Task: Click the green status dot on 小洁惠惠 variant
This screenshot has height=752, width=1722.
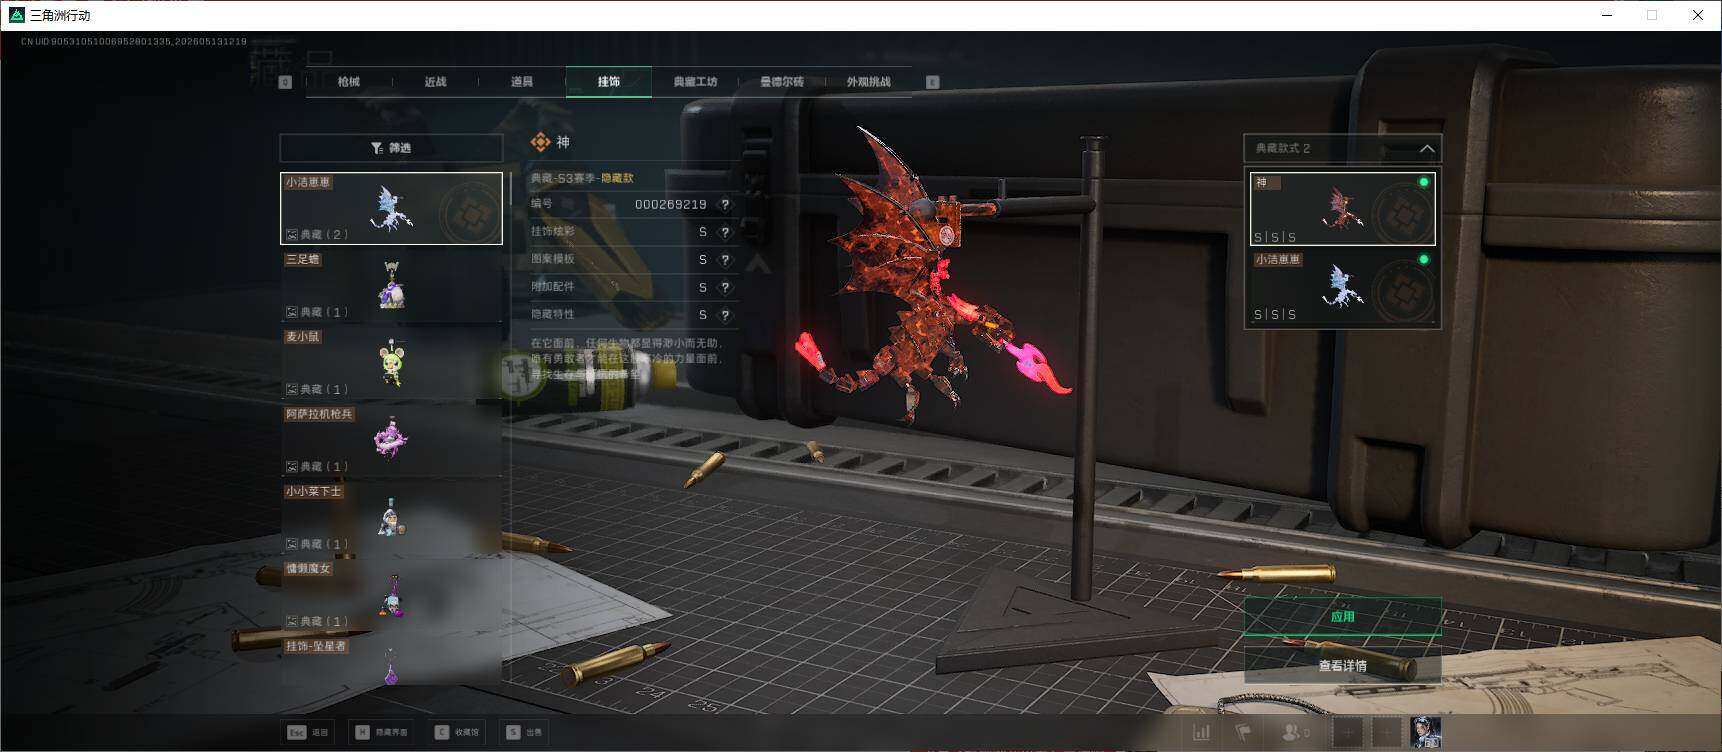Action: pyautogui.click(x=1424, y=259)
